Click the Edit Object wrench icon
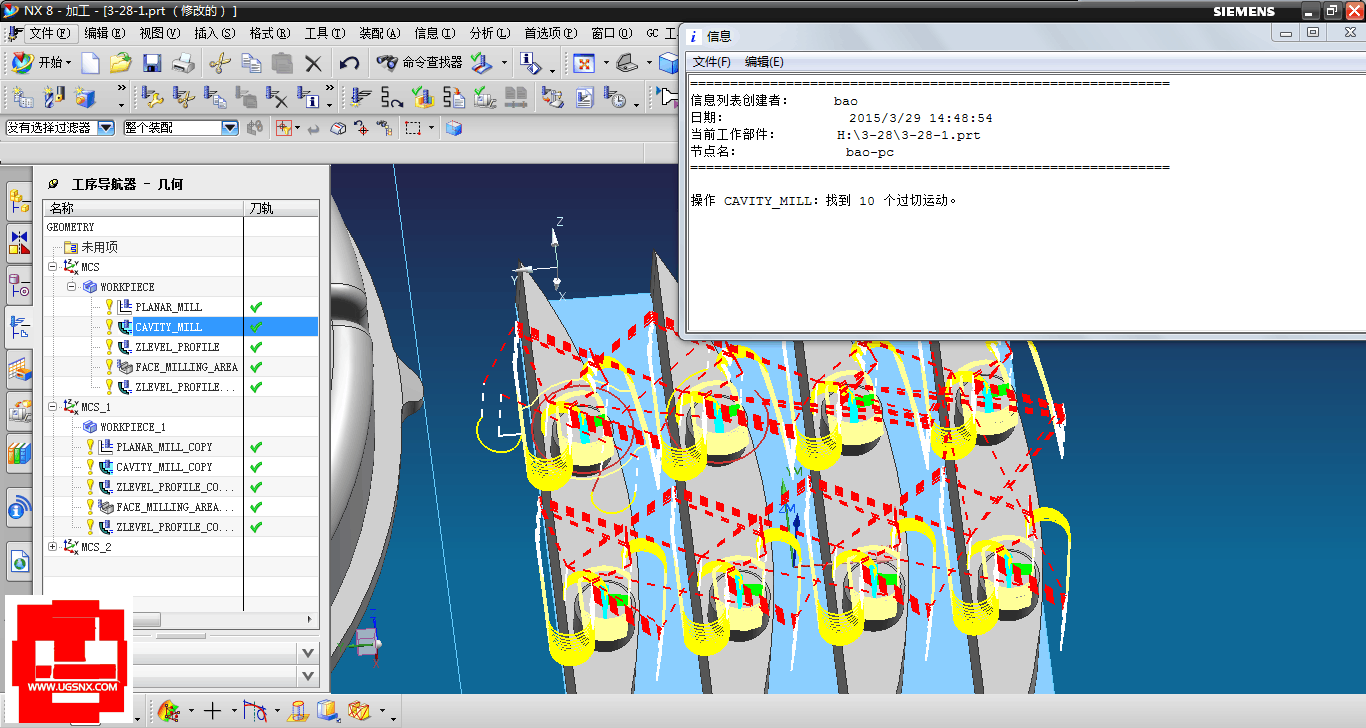 point(152,97)
